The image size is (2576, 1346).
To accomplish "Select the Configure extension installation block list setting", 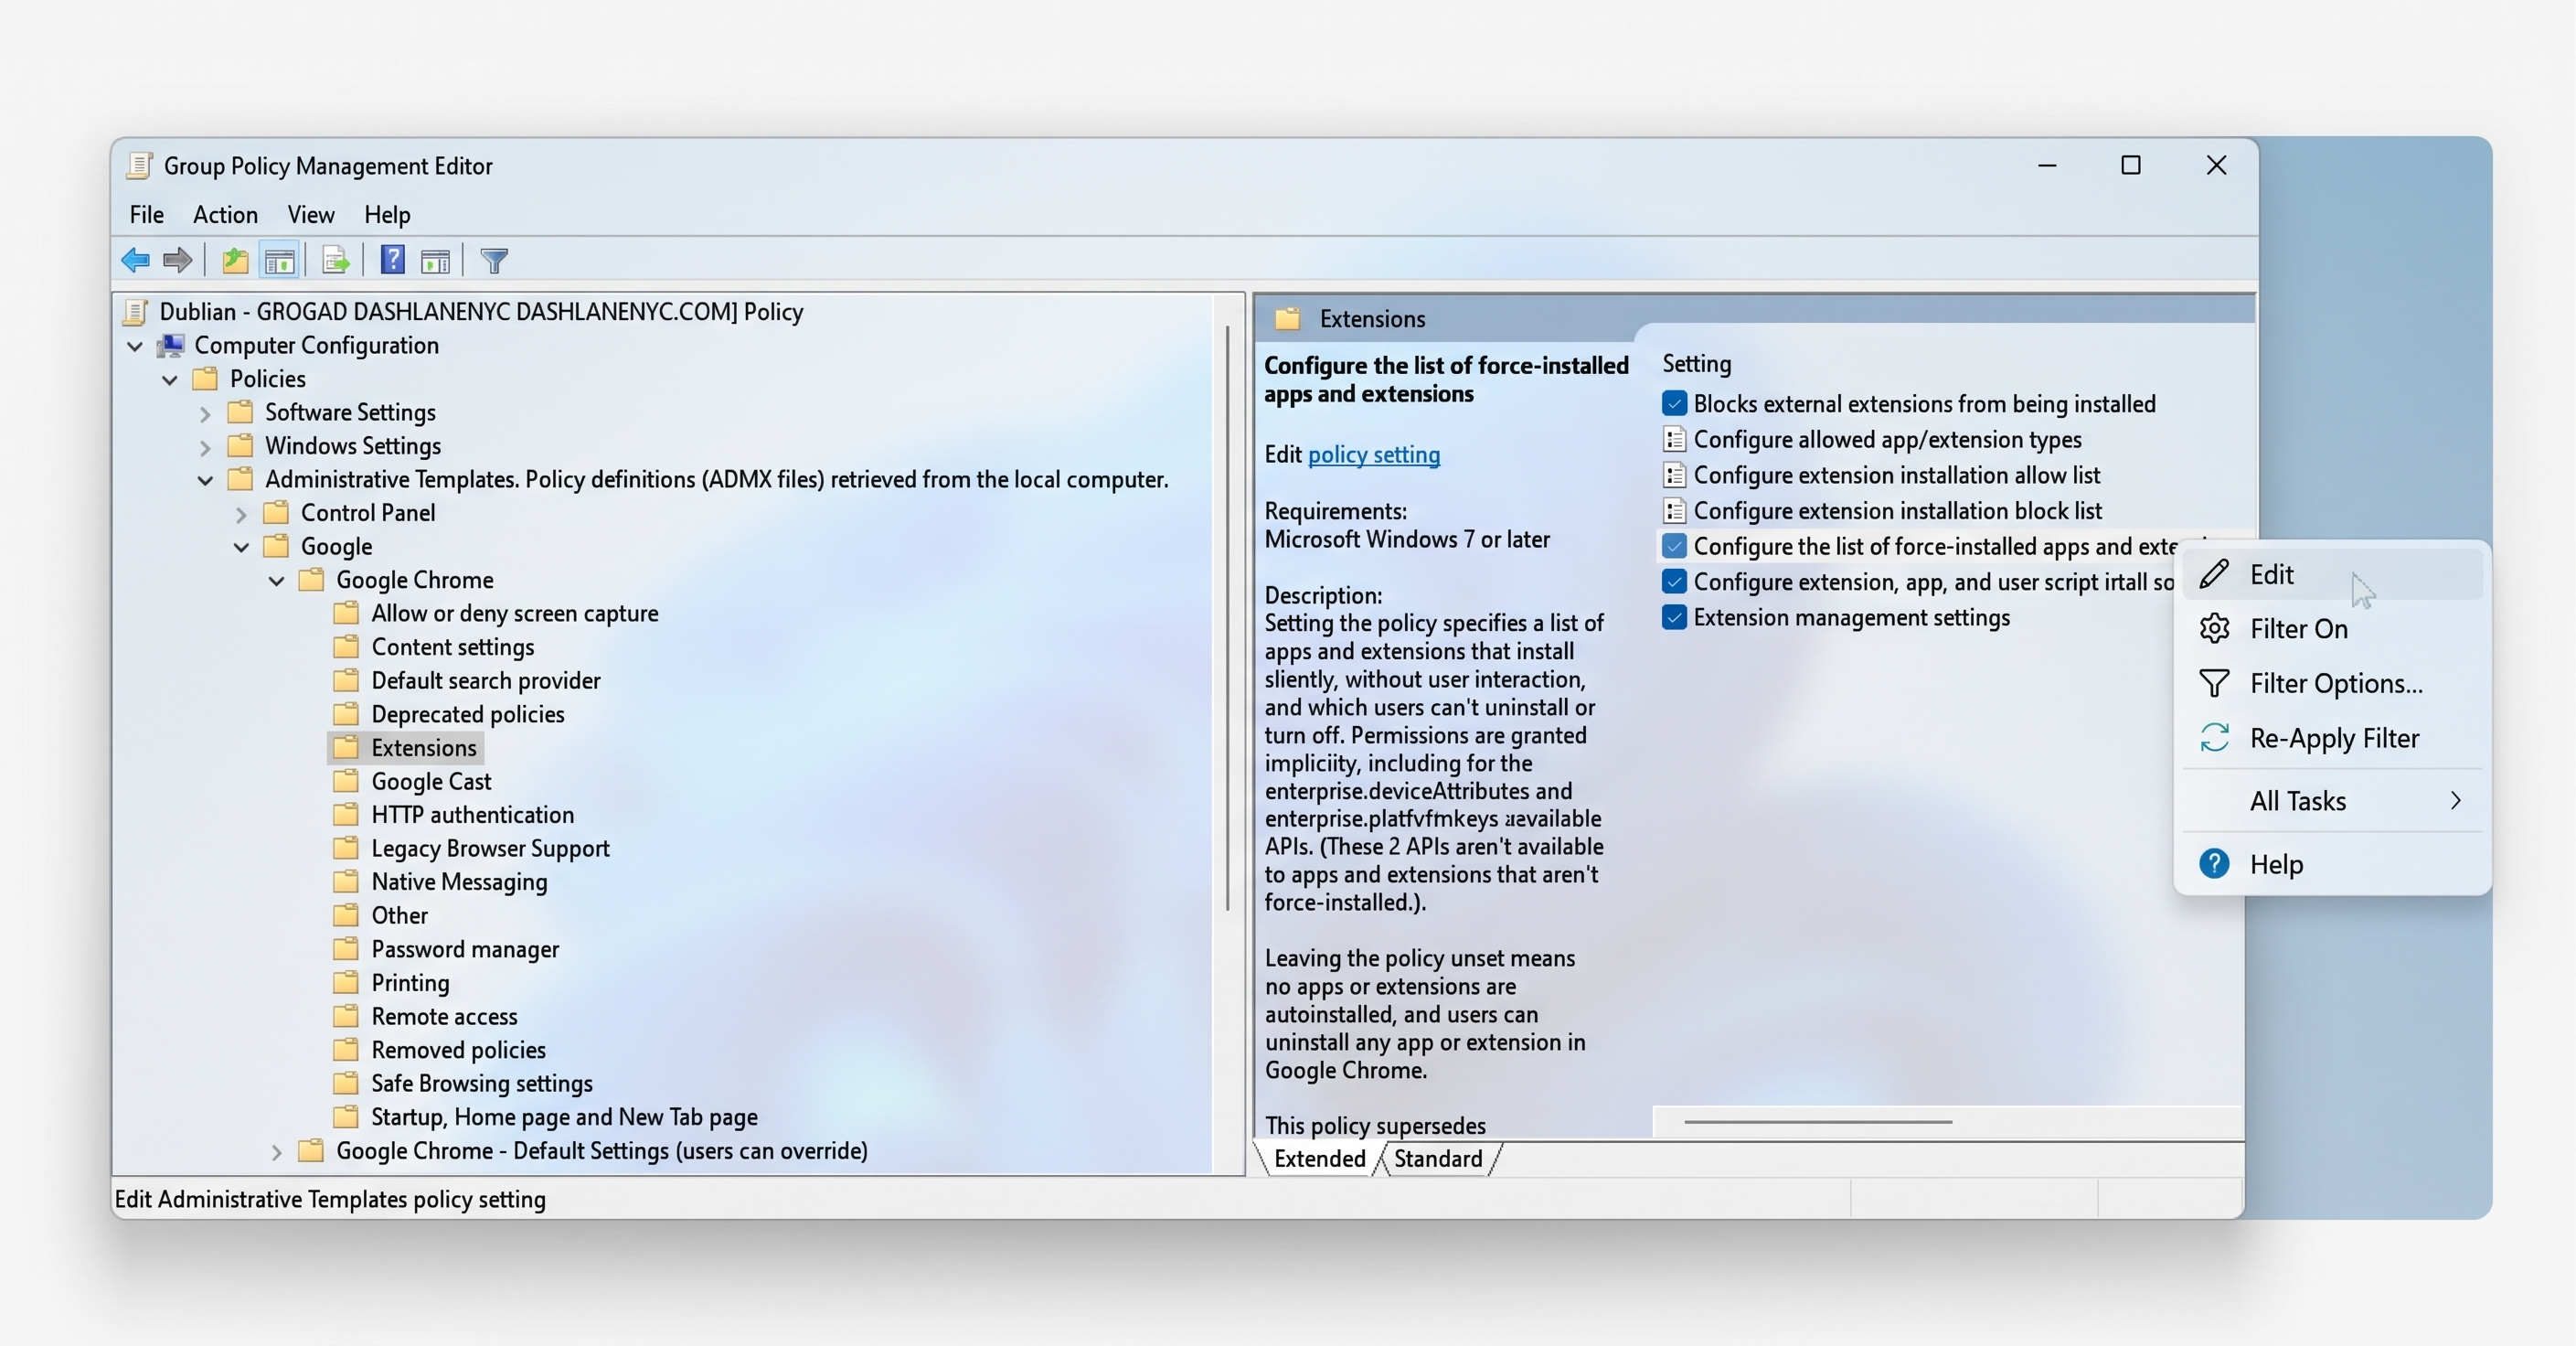I will [1881, 511].
